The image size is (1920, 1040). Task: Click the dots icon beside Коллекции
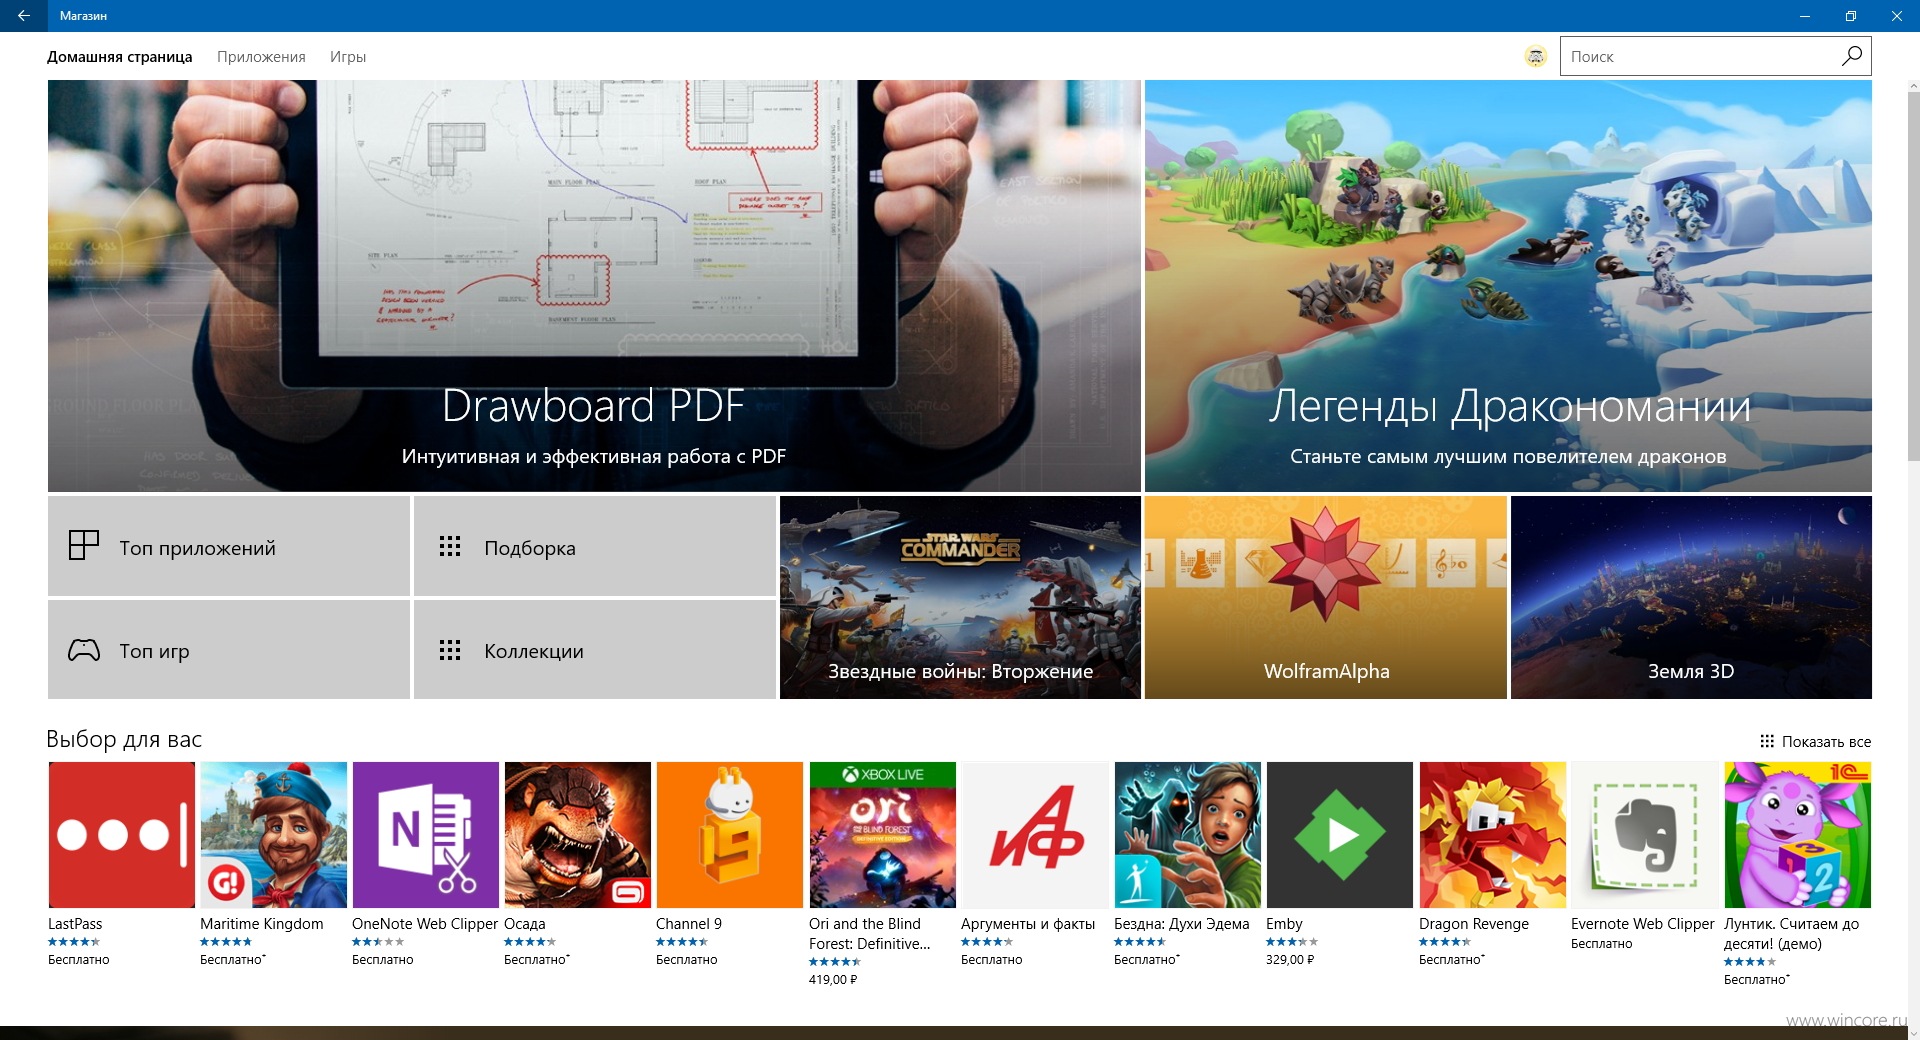tap(450, 650)
